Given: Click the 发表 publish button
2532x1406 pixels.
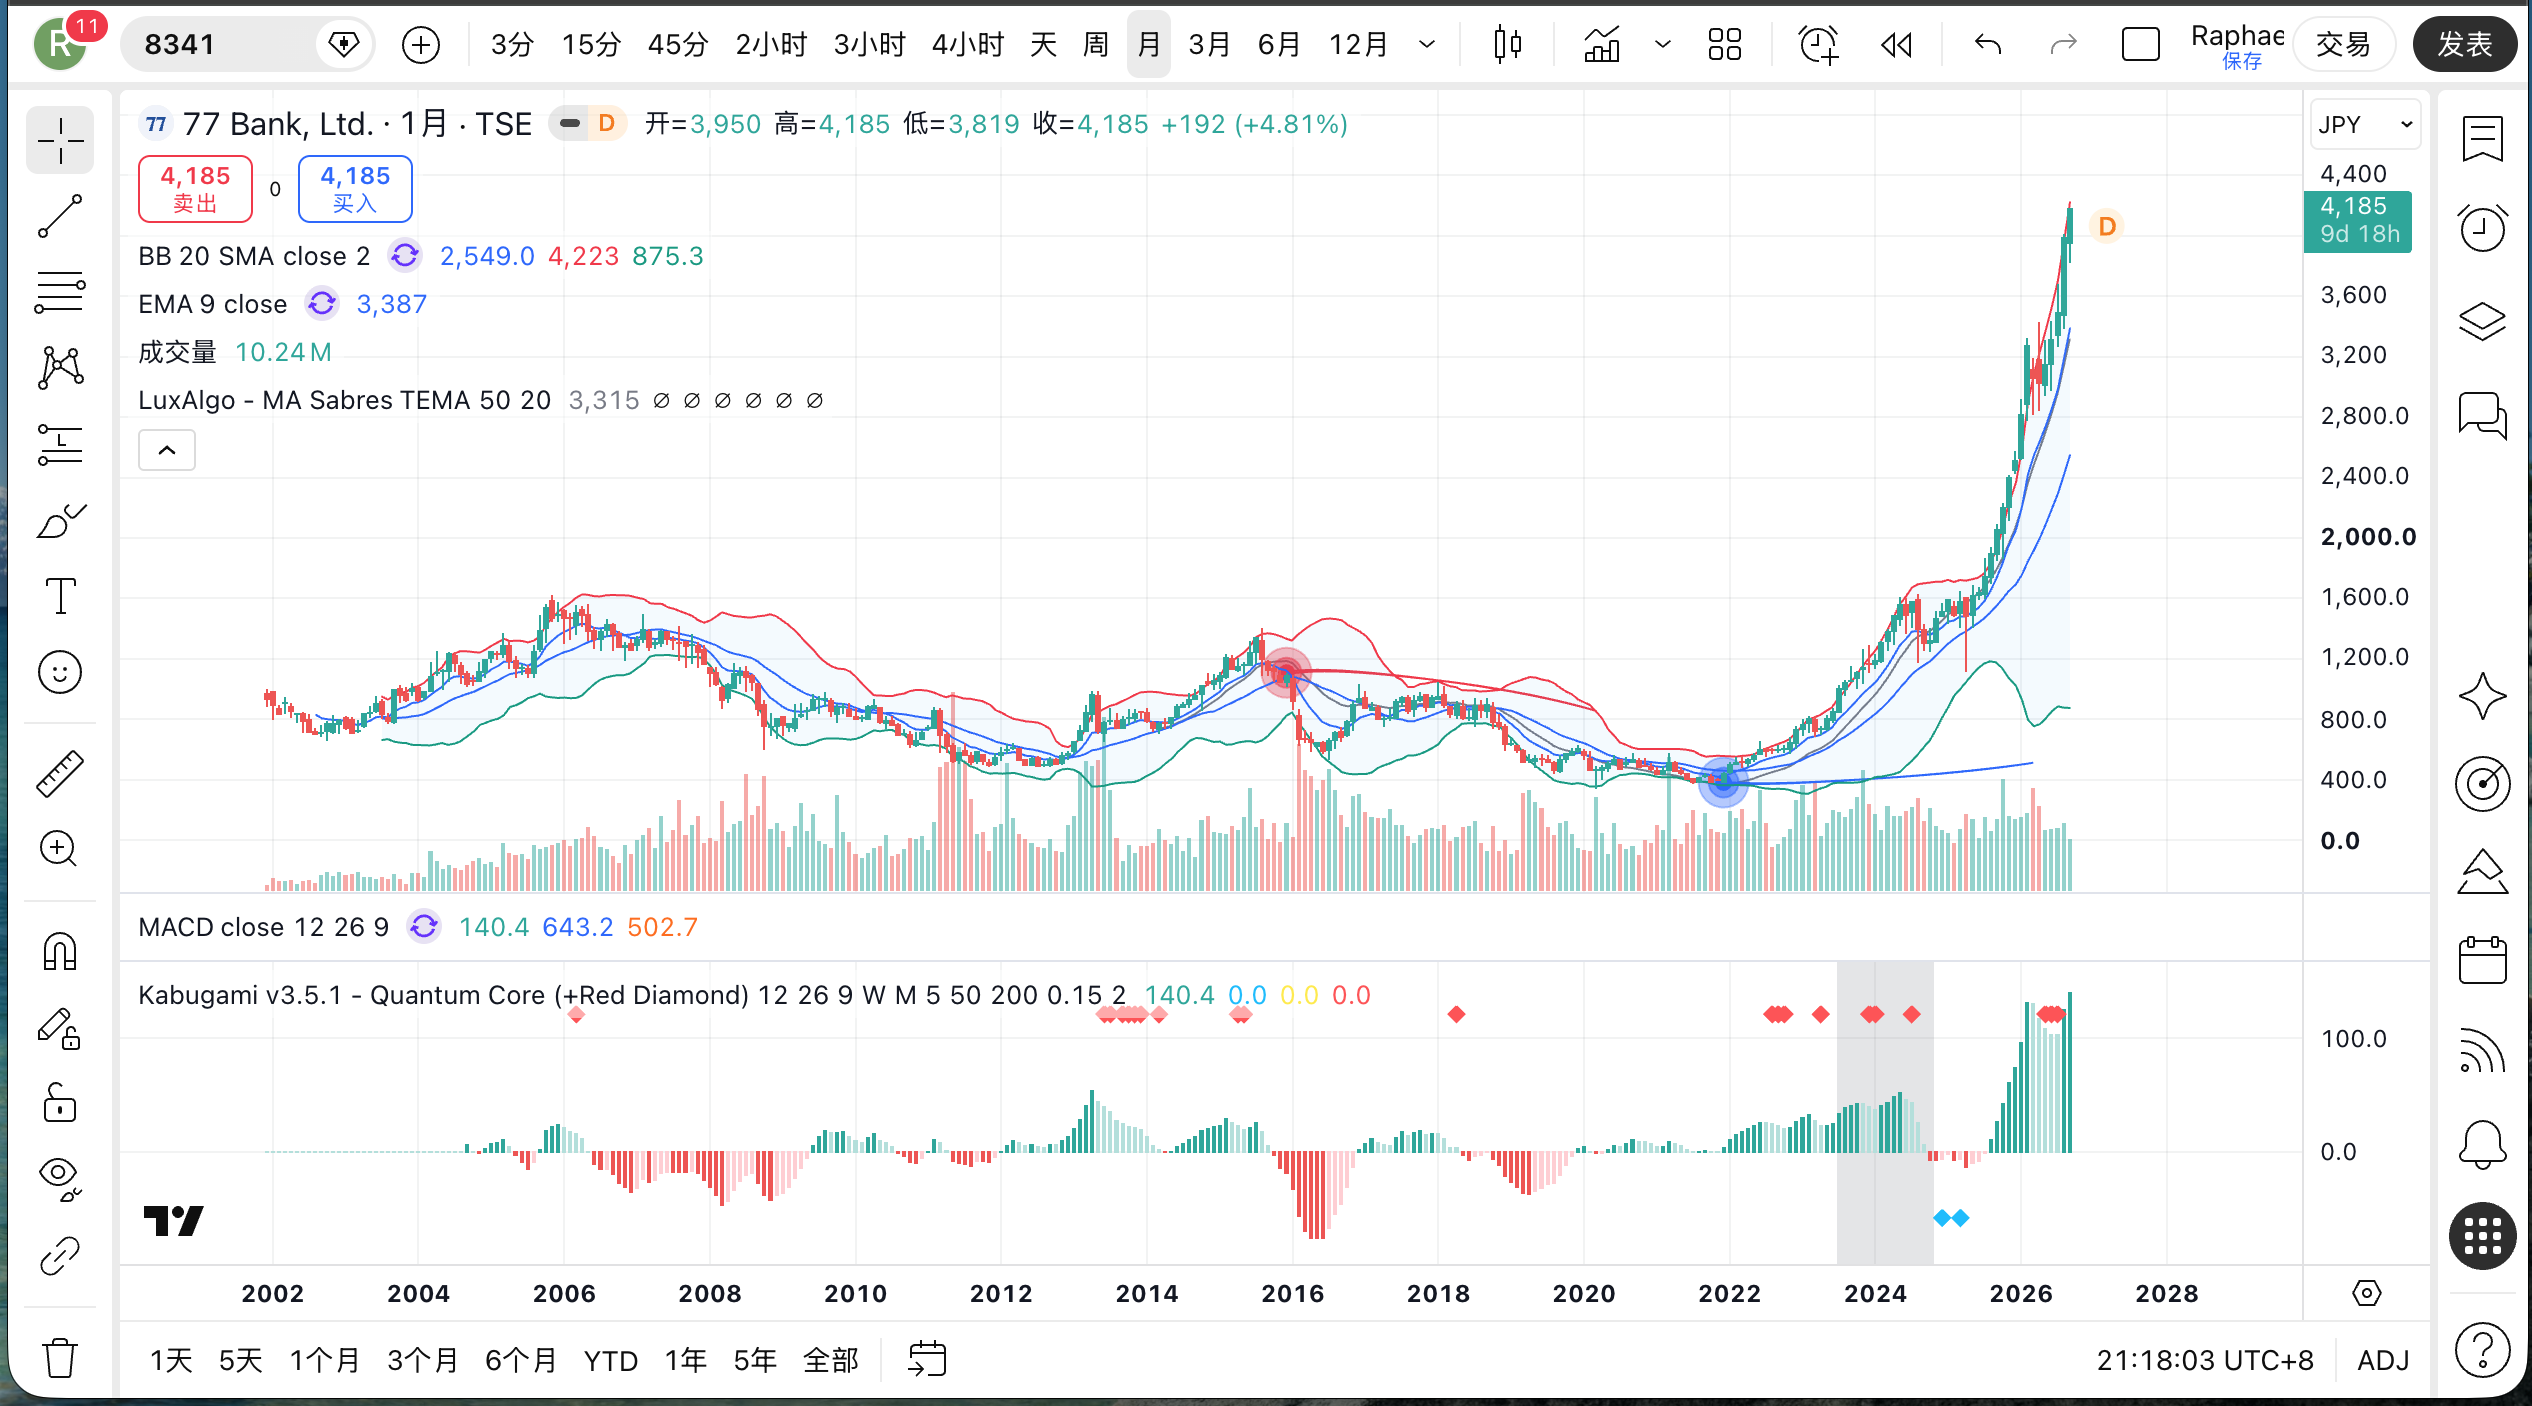Looking at the screenshot, I should [x=2465, y=45].
